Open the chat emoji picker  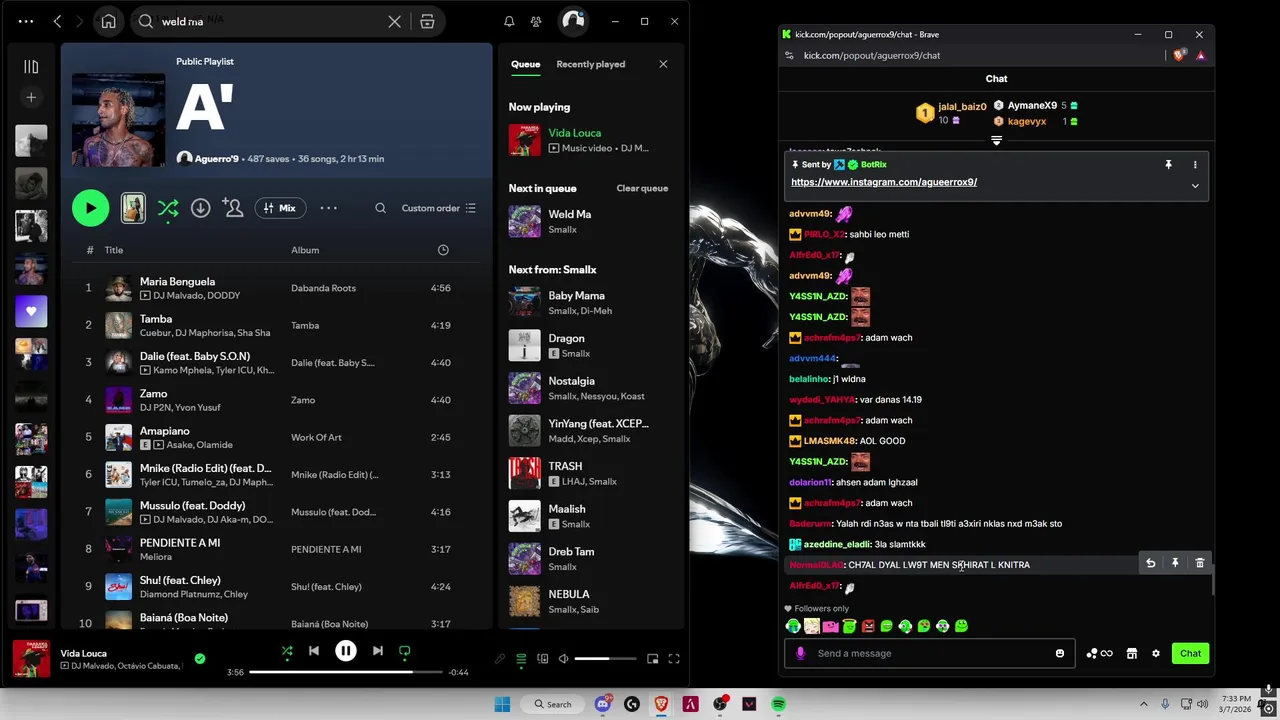1060,653
